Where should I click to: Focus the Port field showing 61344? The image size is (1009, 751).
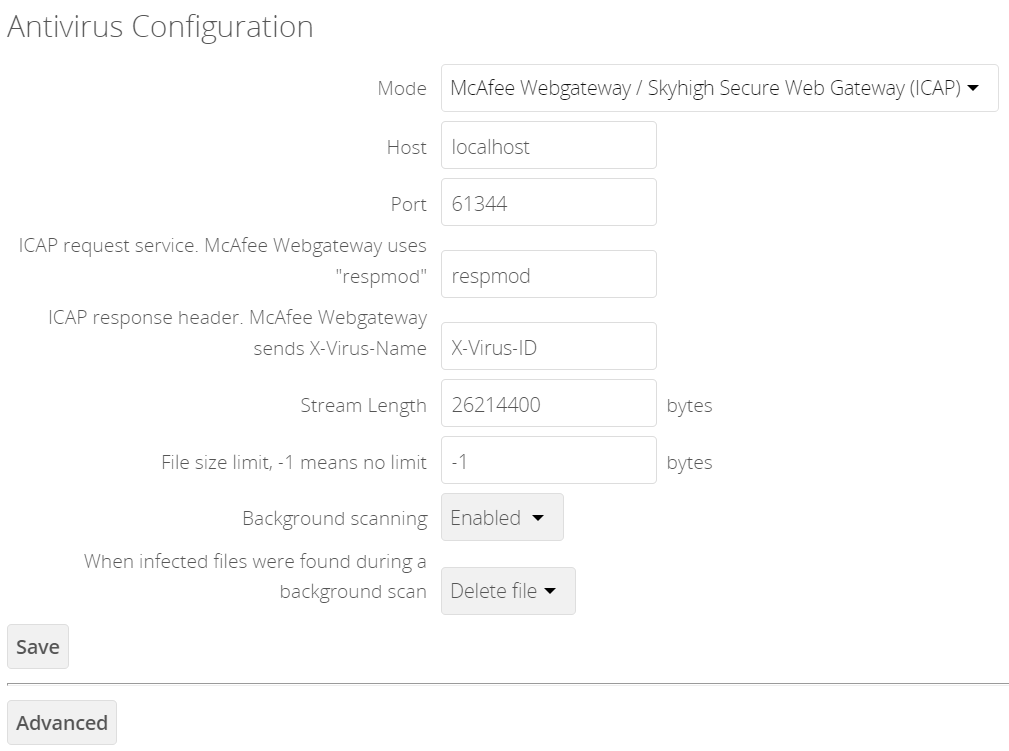point(548,202)
